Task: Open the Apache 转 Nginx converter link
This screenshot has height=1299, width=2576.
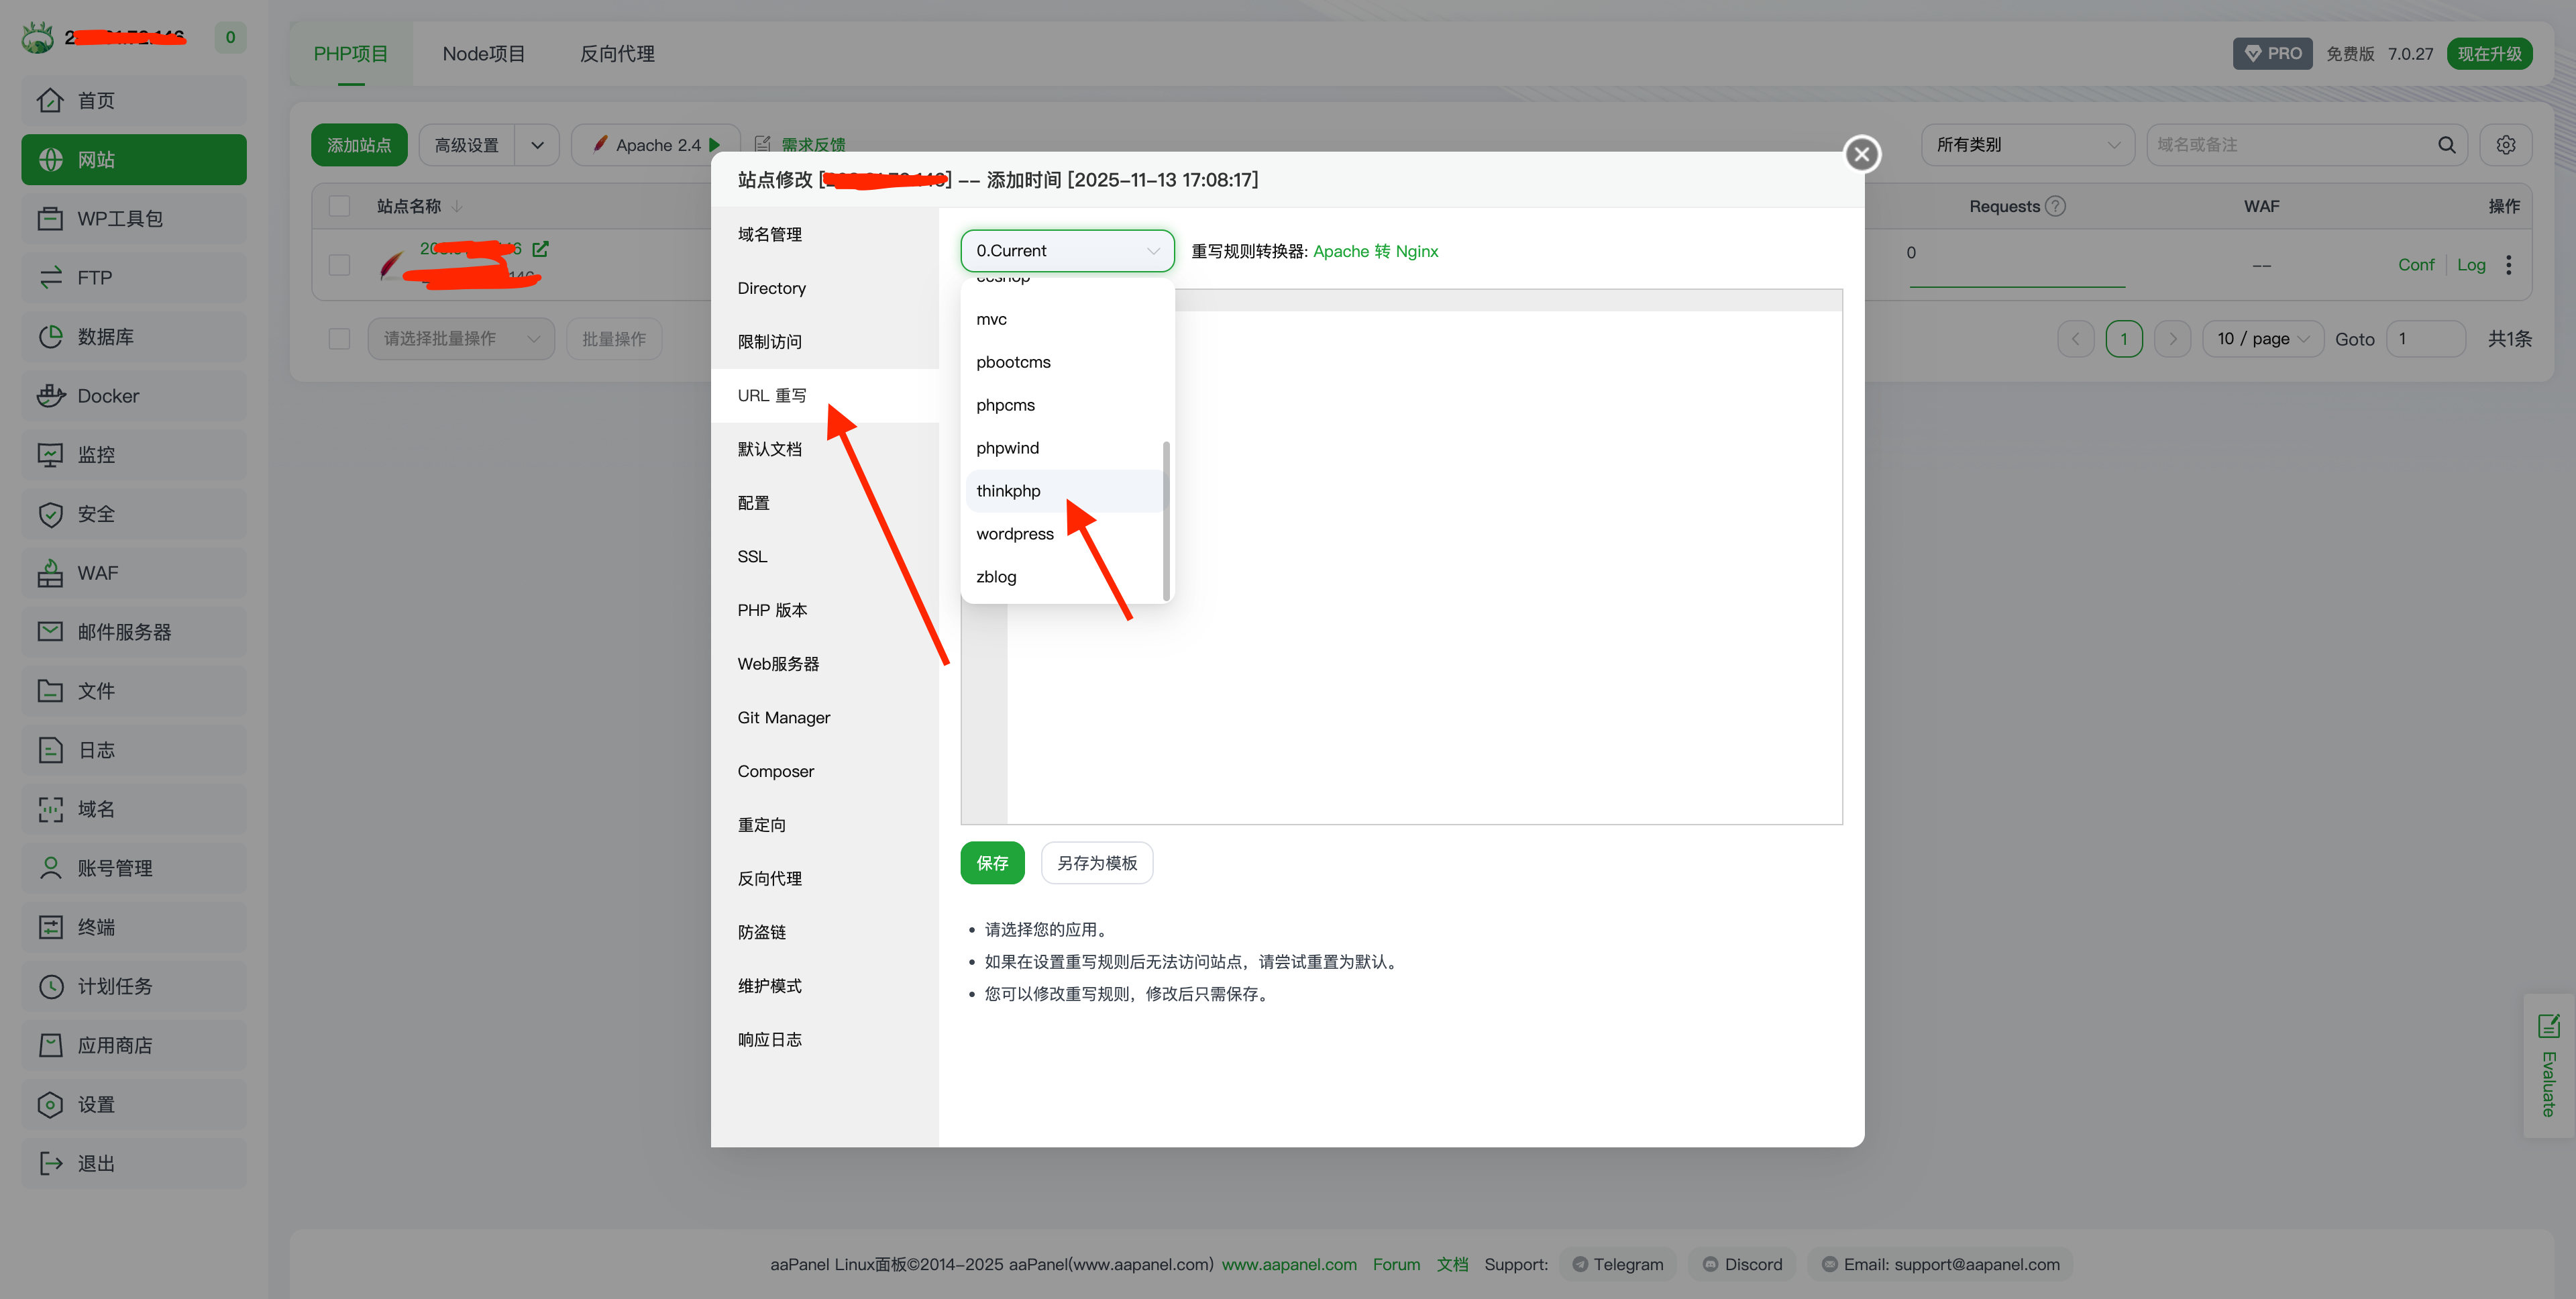Action: click(x=1375, y=251)
